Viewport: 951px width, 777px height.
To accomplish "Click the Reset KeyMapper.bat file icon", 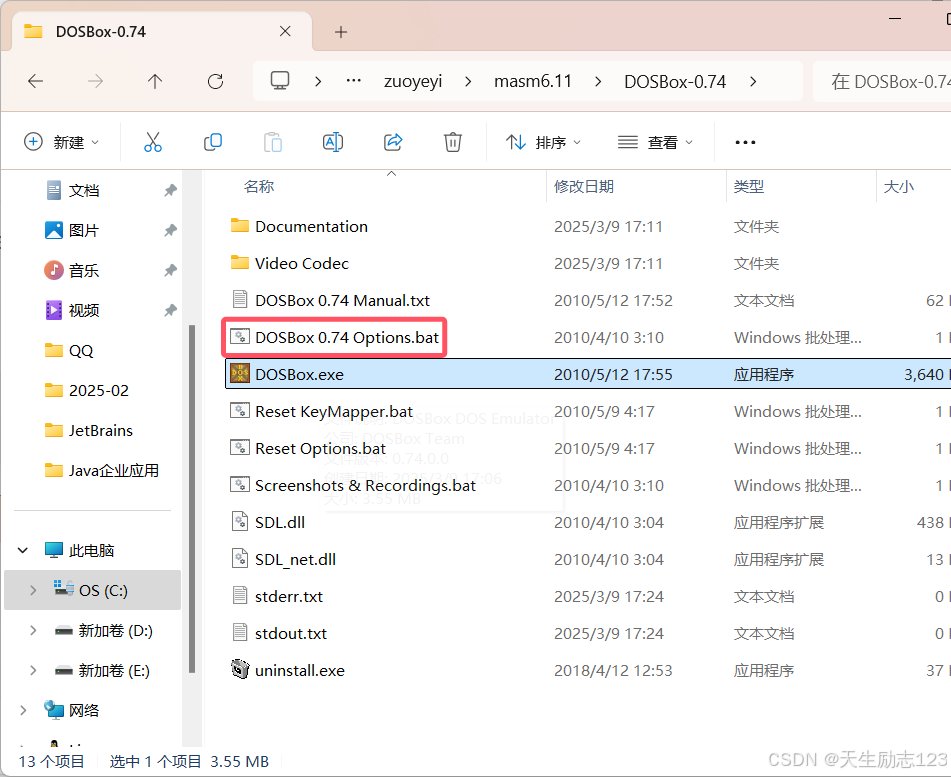I will (x=240, y=411).
